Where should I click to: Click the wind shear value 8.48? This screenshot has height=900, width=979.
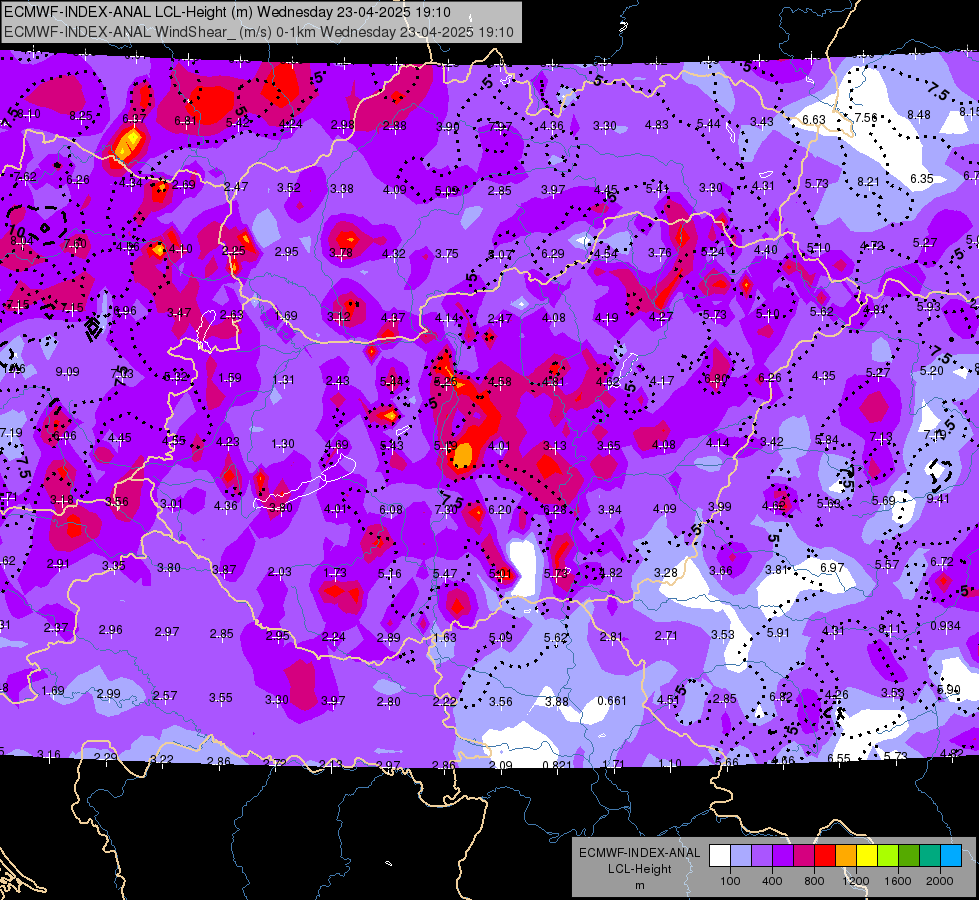click(x=918, y=114)
